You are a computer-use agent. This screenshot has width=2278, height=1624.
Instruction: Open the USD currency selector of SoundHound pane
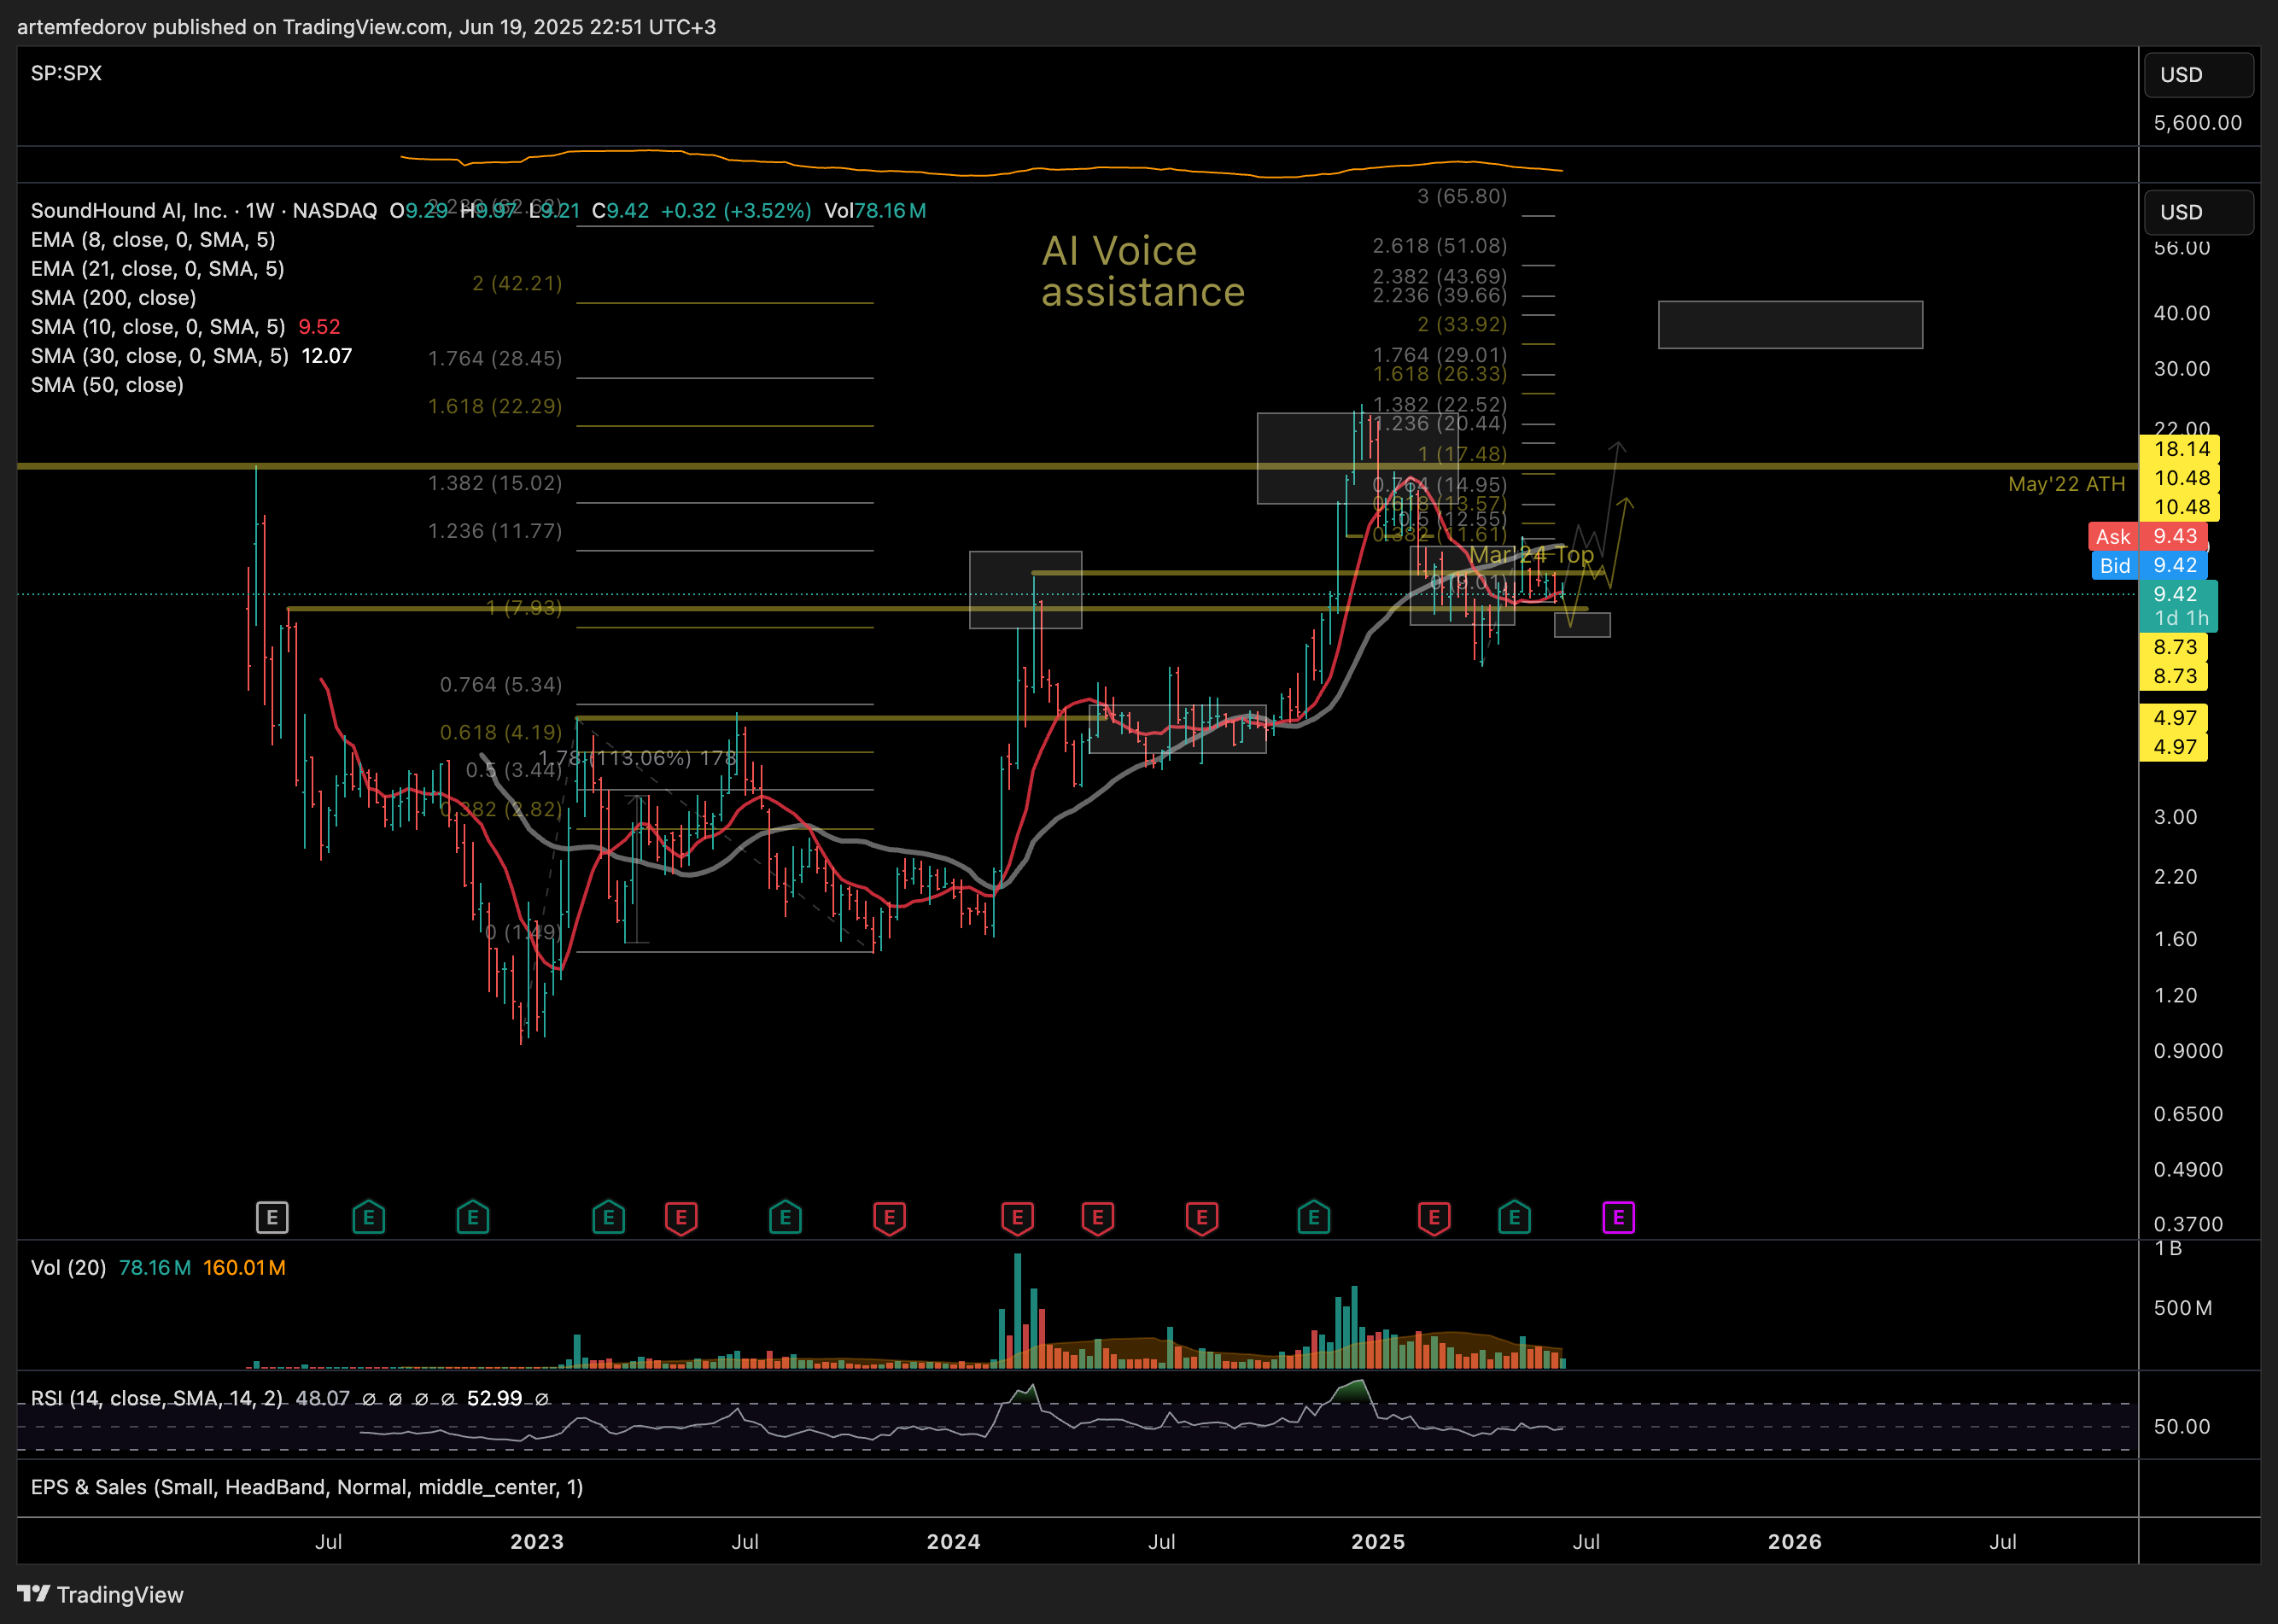pyautogui.click(x=2198, y=212)
